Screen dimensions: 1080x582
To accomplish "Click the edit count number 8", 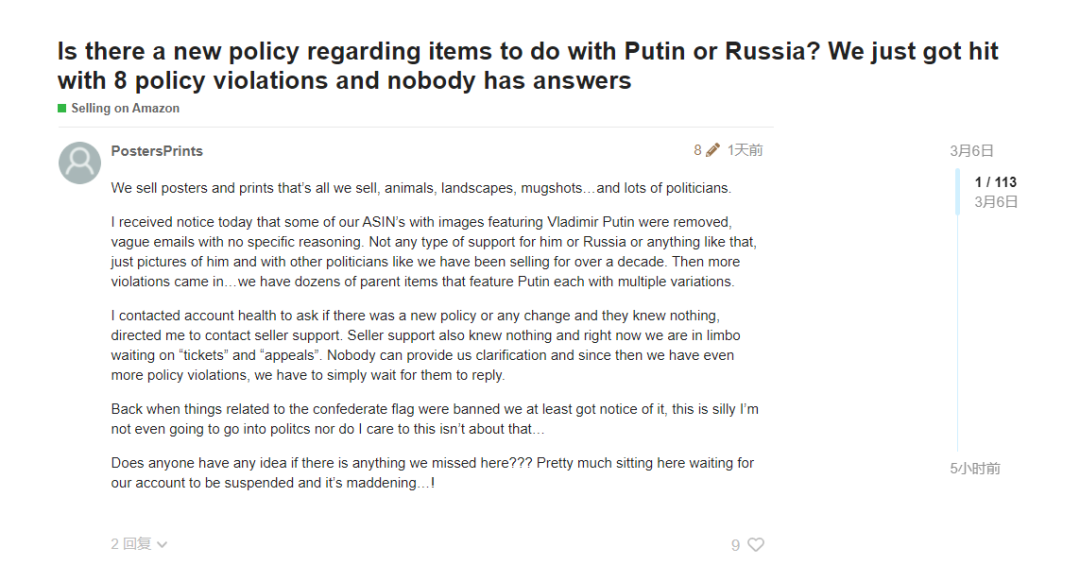I will click(698, 150).
